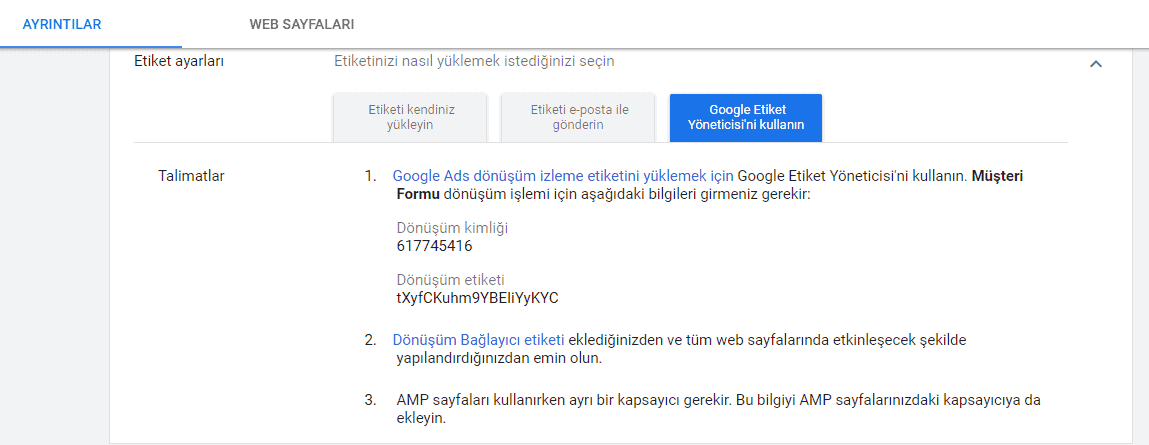The width and height of the screenshot is (1149, 445).
Task: Click the bold Müşteri Formu text
Action: pos(709,186)
